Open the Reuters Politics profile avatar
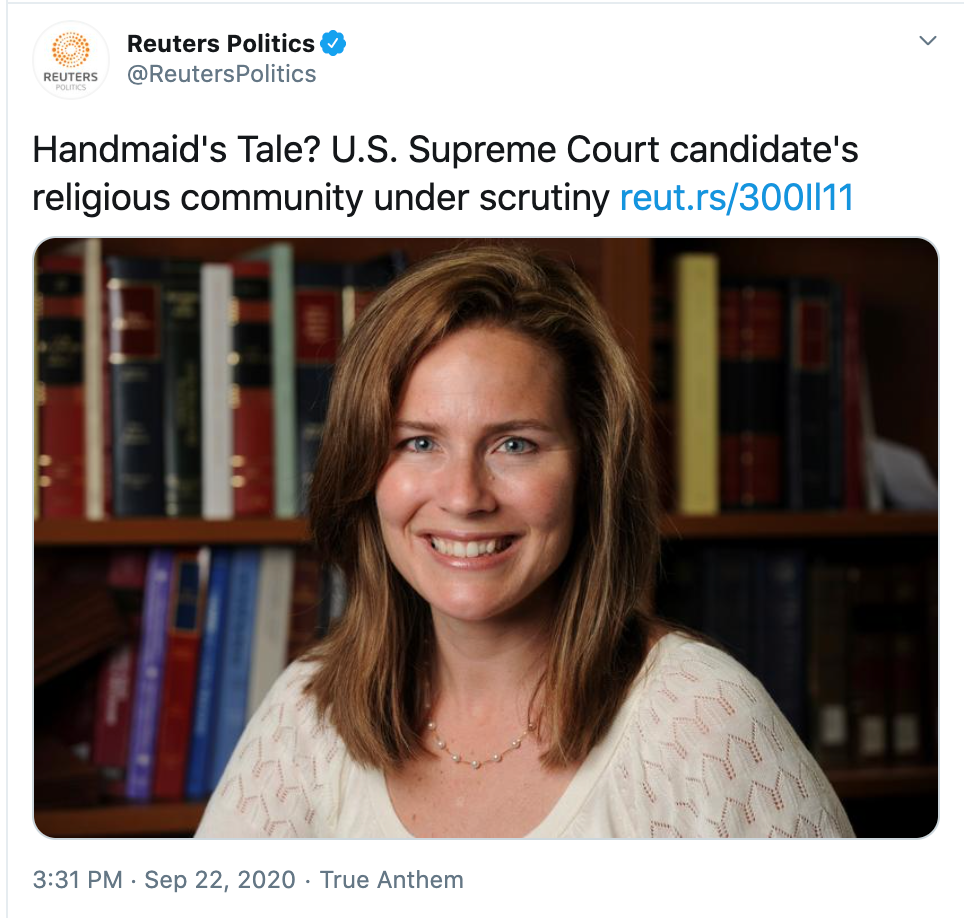The height and width of the screenshot is (918, 964). point(71,60)
